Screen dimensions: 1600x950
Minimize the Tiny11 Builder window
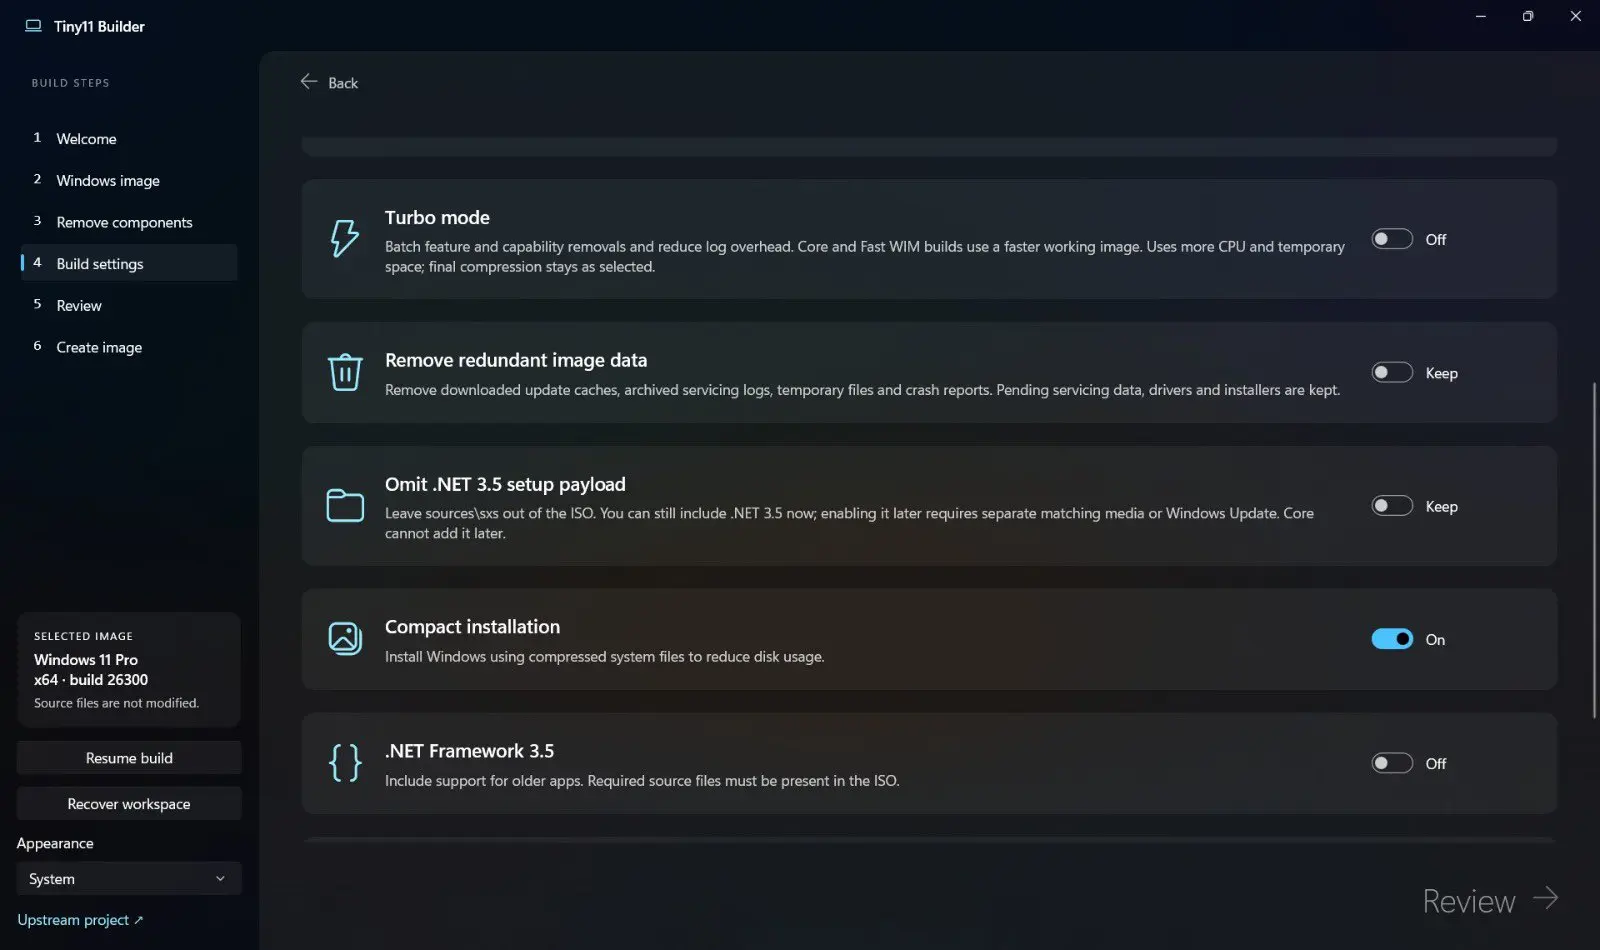1480,16
